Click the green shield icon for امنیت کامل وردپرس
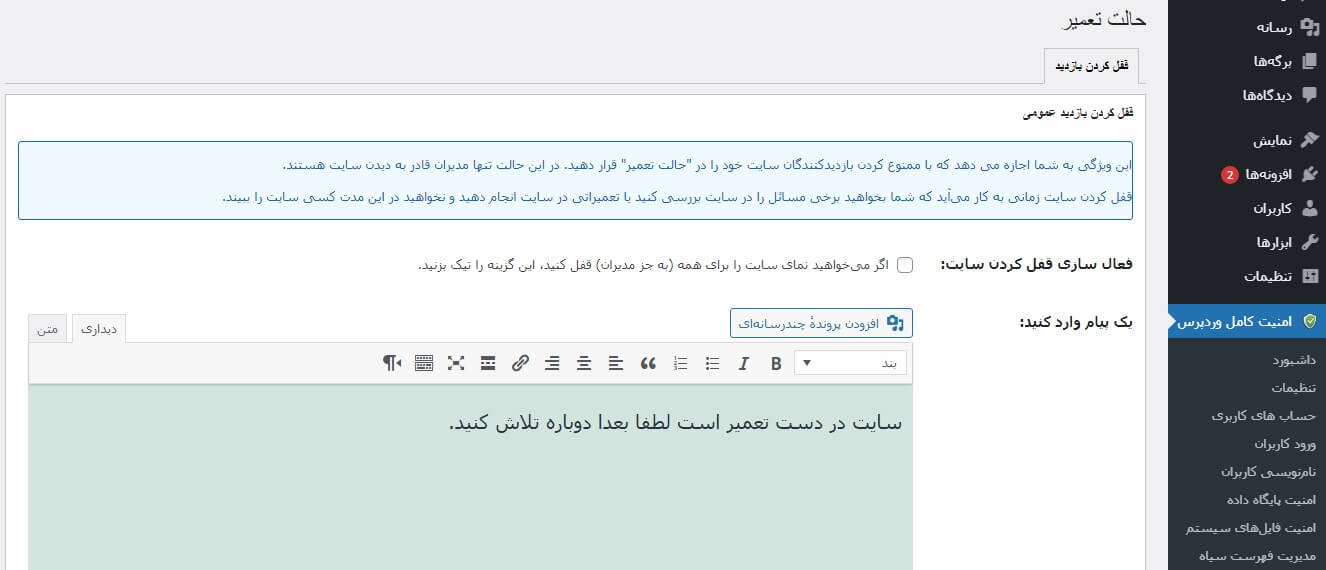The image size is (1326, 570). coord(1309,322)
